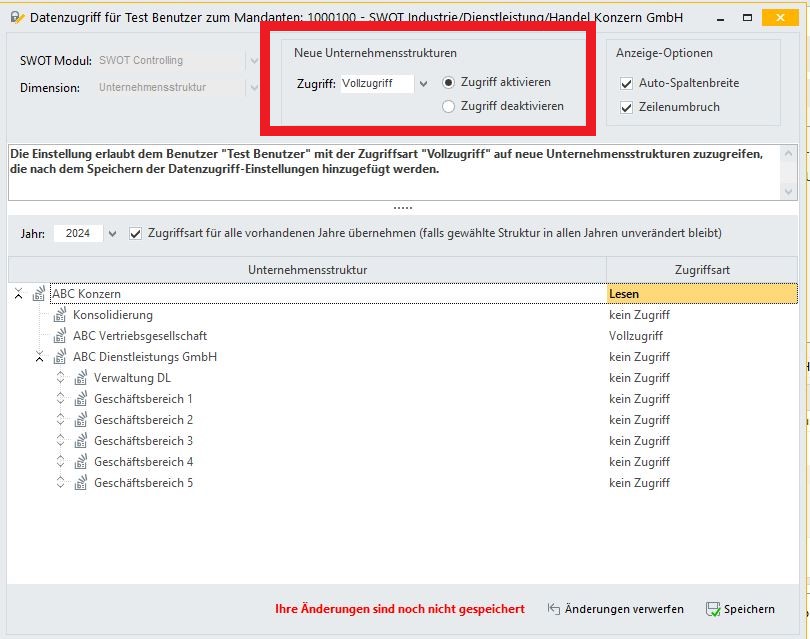Collapse the ABC Konzern tree node

19,294
